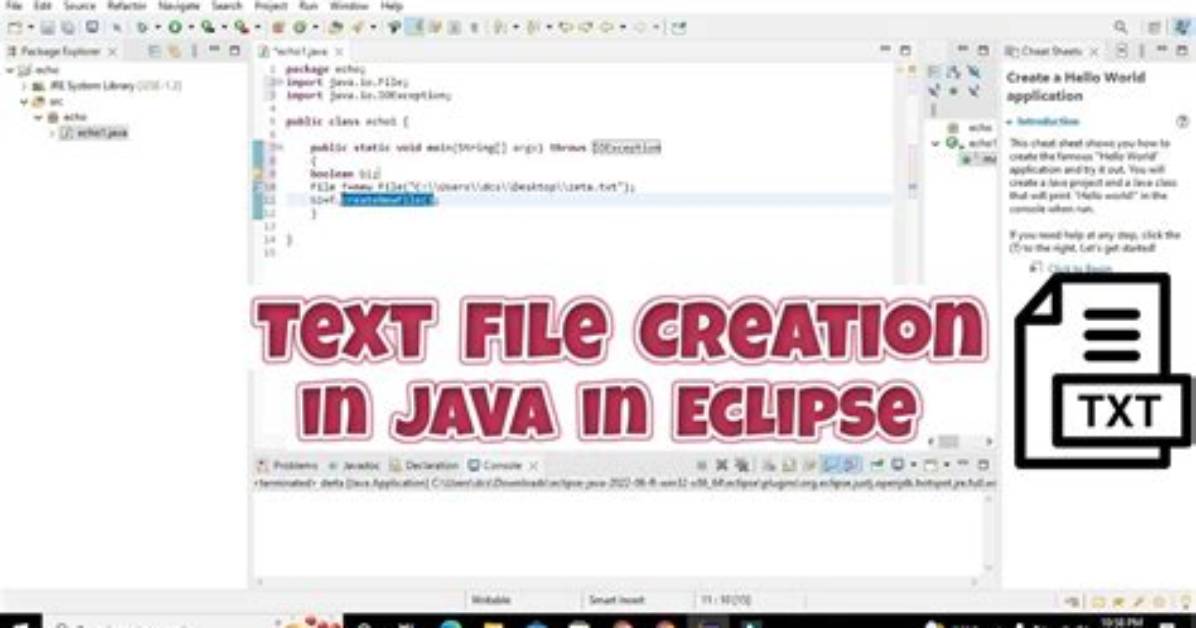Open the Navigate menu

pos(179,6)
